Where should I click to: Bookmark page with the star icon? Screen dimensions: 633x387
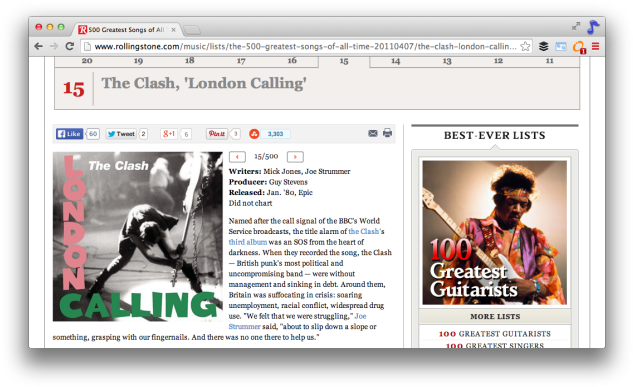point(525,46)
